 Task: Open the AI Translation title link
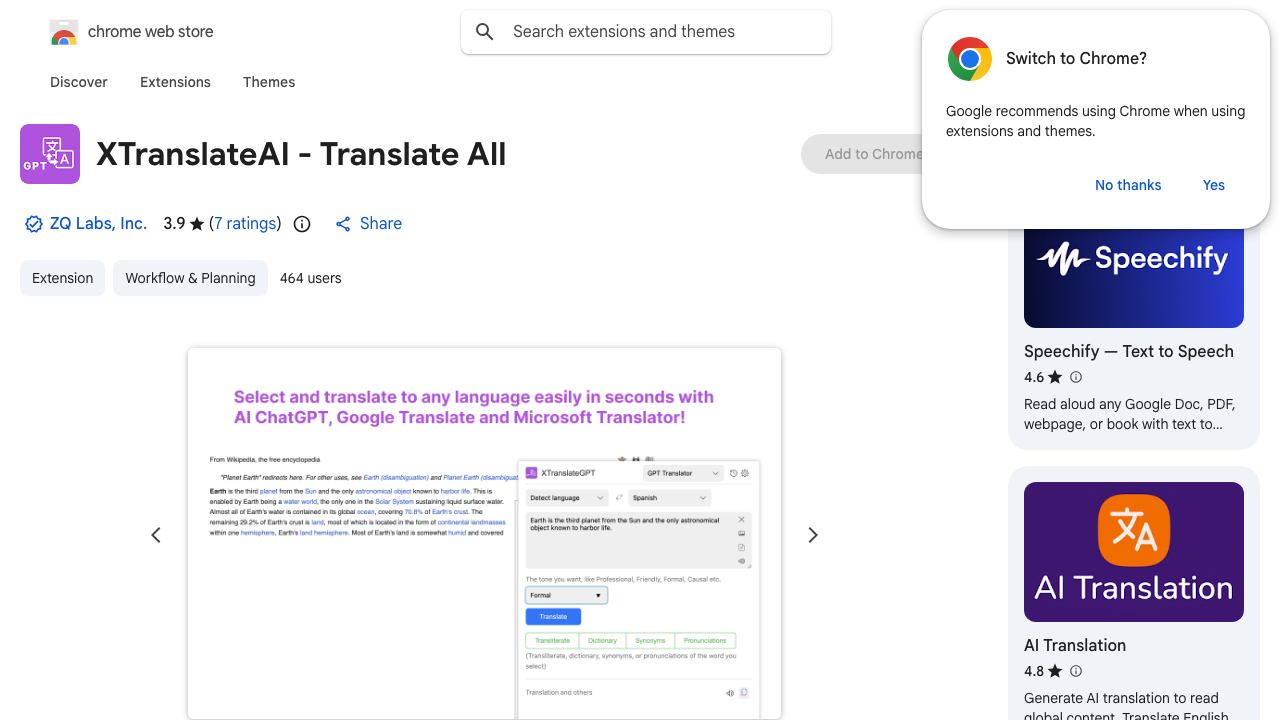(x=1075, y=645)
